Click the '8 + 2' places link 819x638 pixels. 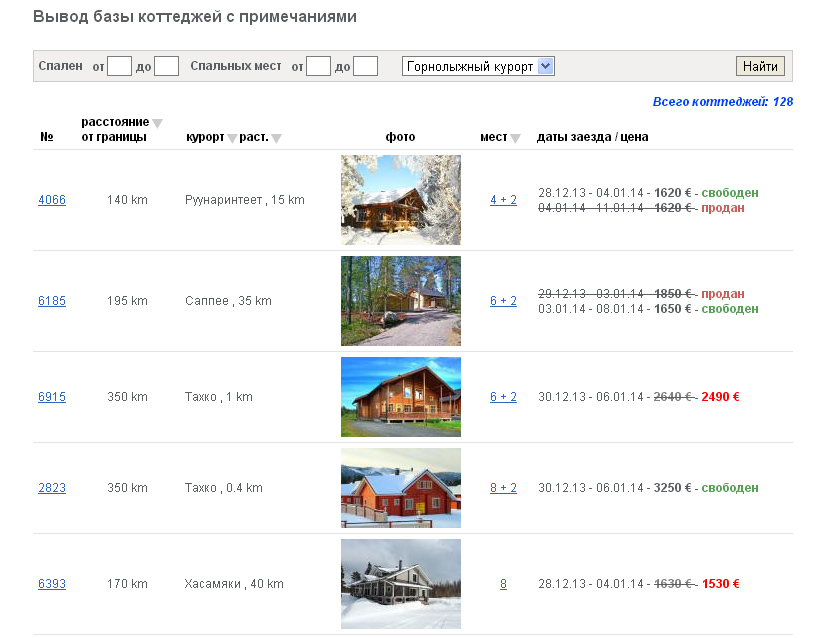503,488
